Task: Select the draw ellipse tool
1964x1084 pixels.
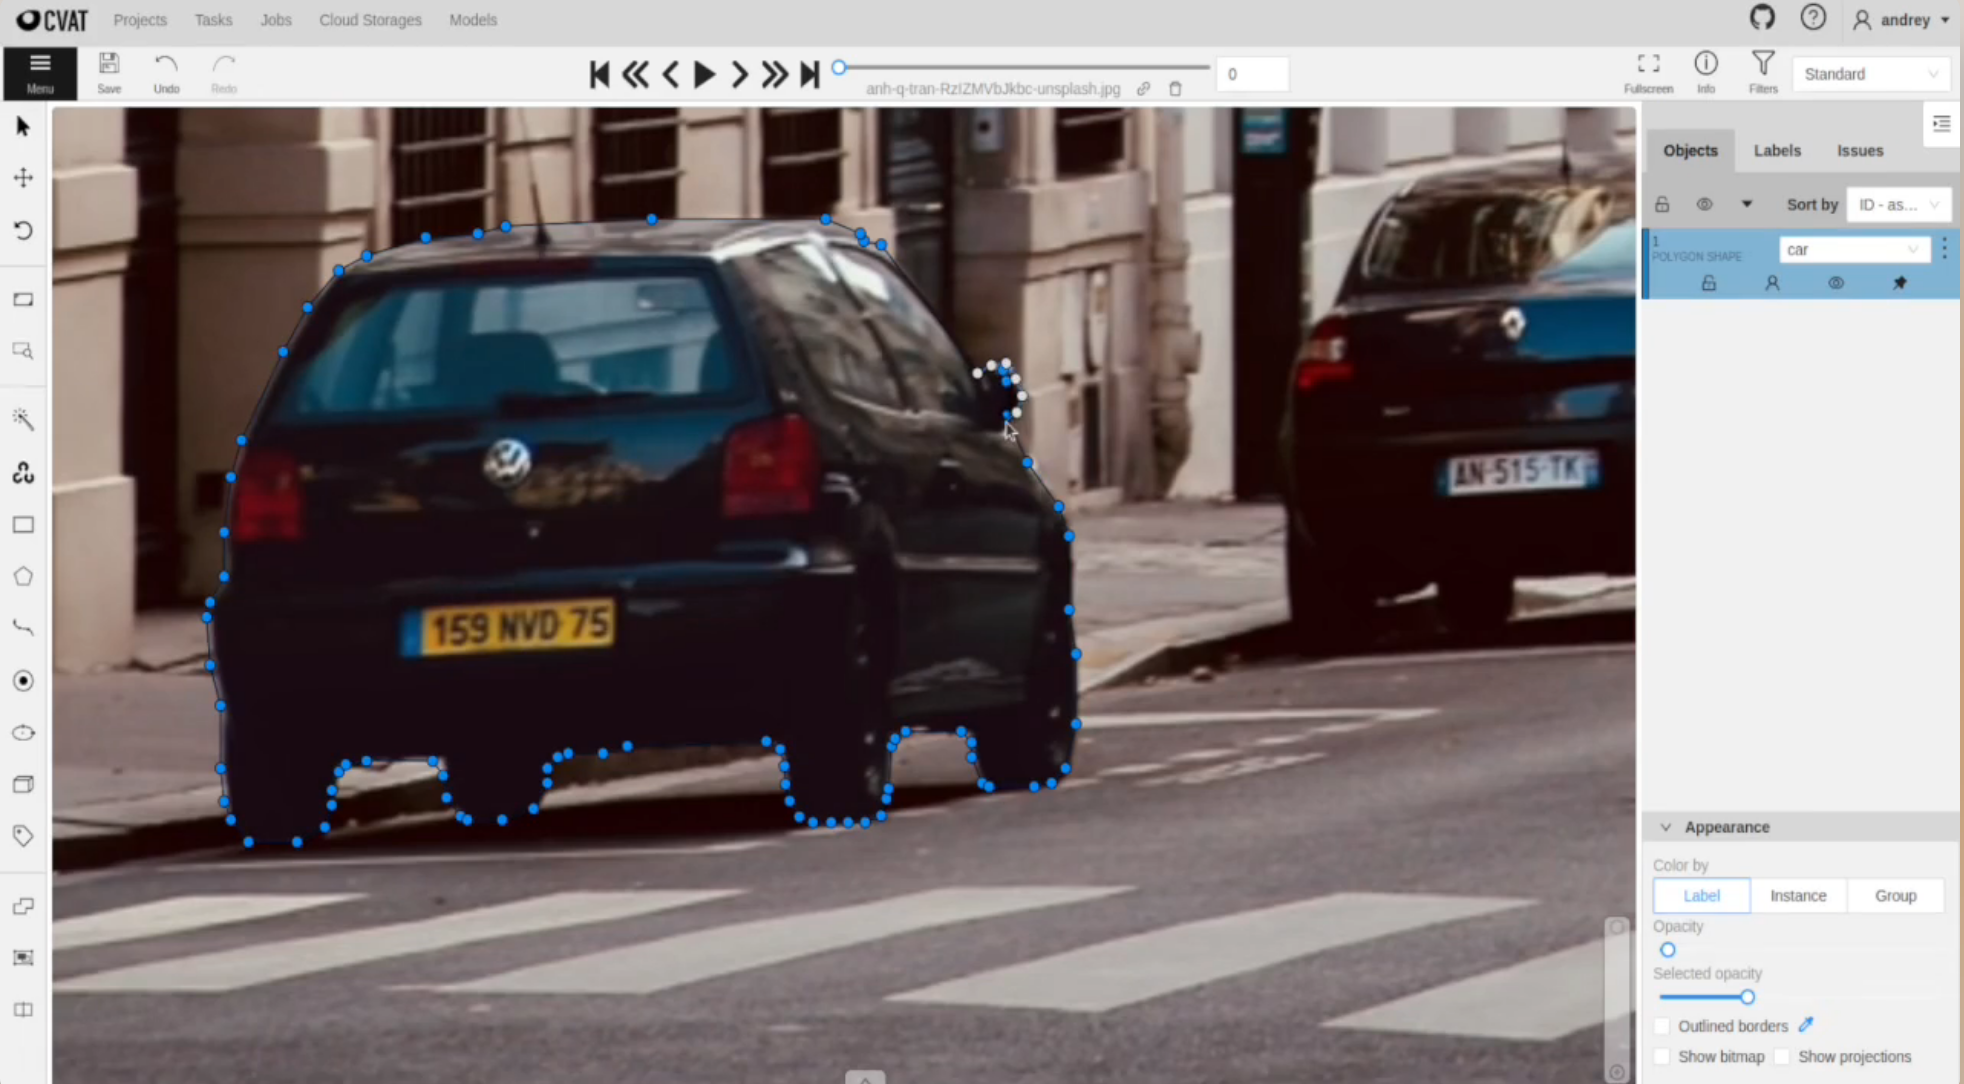Action: click(x=23, y=733)
